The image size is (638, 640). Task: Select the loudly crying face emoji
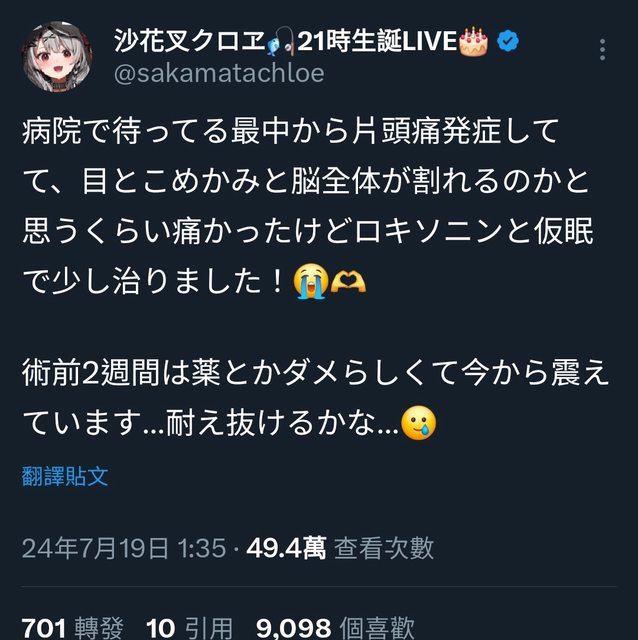coord(311,281)
